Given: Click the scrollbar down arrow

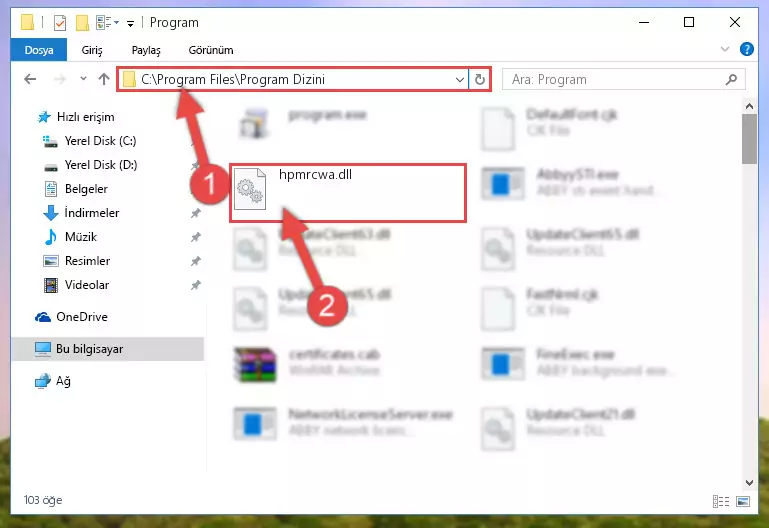Looking at the screenshot, I should (x=749, y=482).
